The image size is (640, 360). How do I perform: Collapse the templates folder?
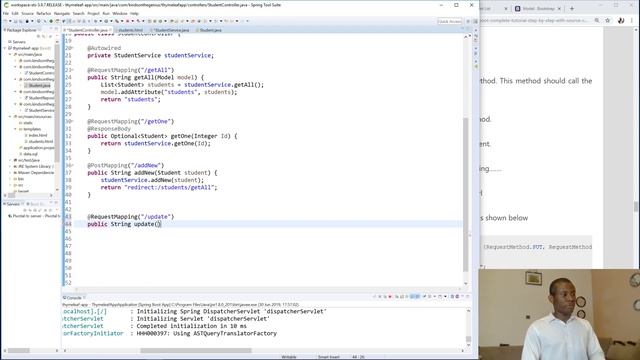(15, 129)
